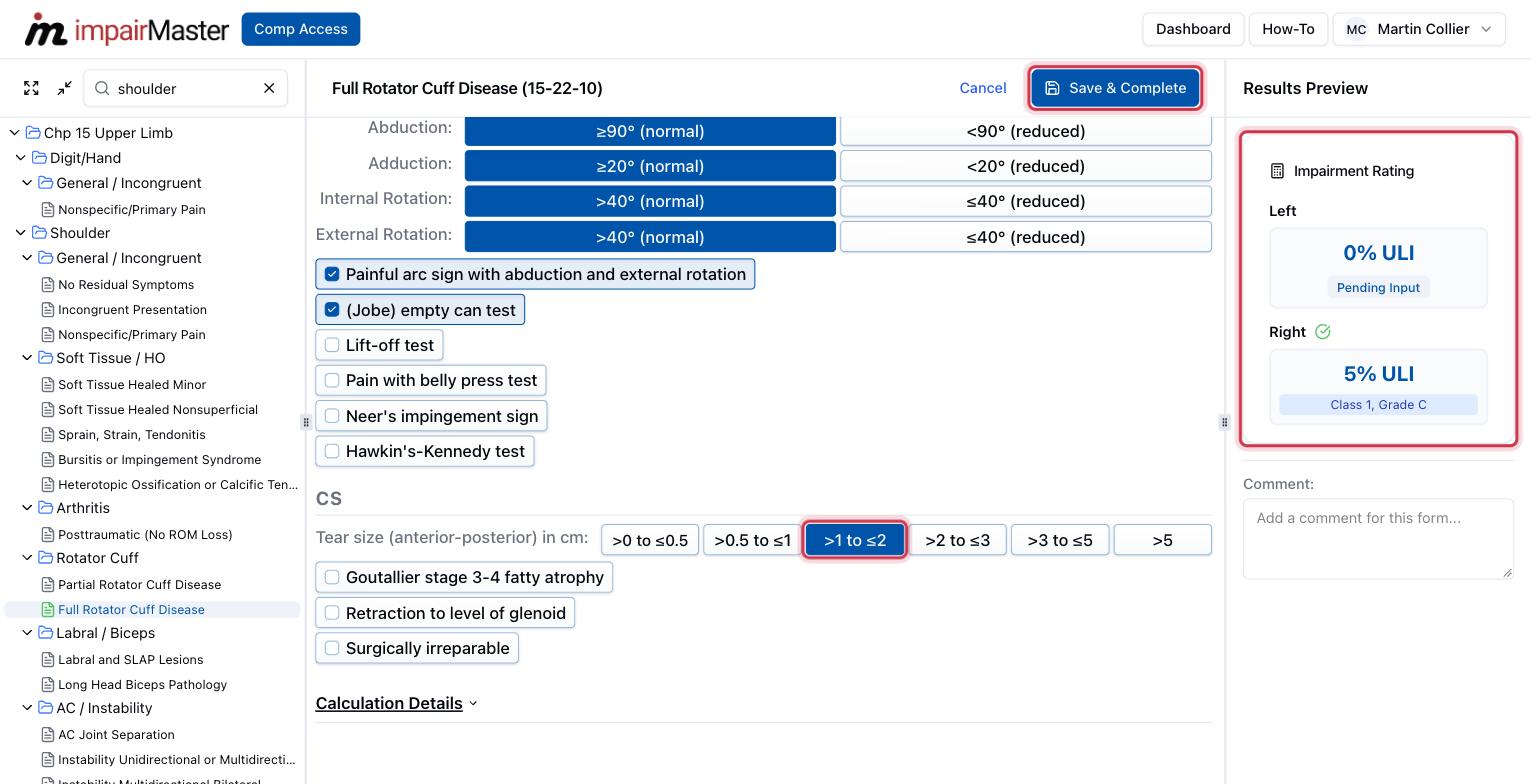Open the How-To page
Viewport: 1531px width, 784px height.
[x=1288, y=29]
